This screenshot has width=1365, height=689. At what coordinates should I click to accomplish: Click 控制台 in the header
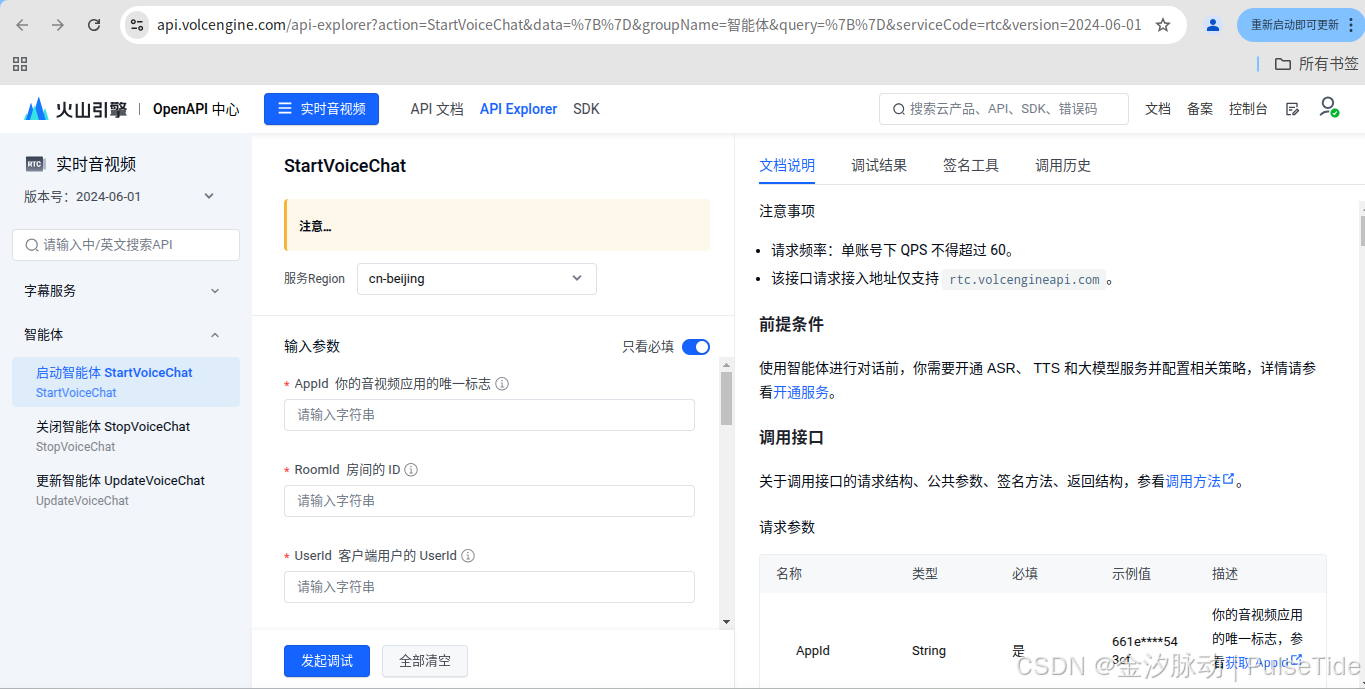(x=1248, y=109)
